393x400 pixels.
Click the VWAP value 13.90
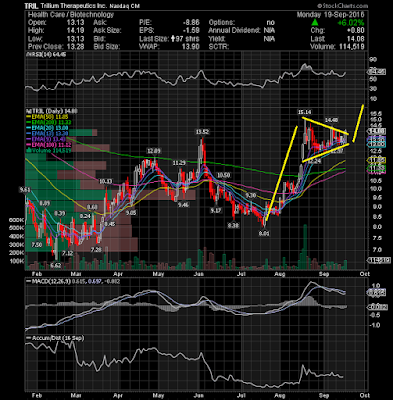[x=191, y=47]
